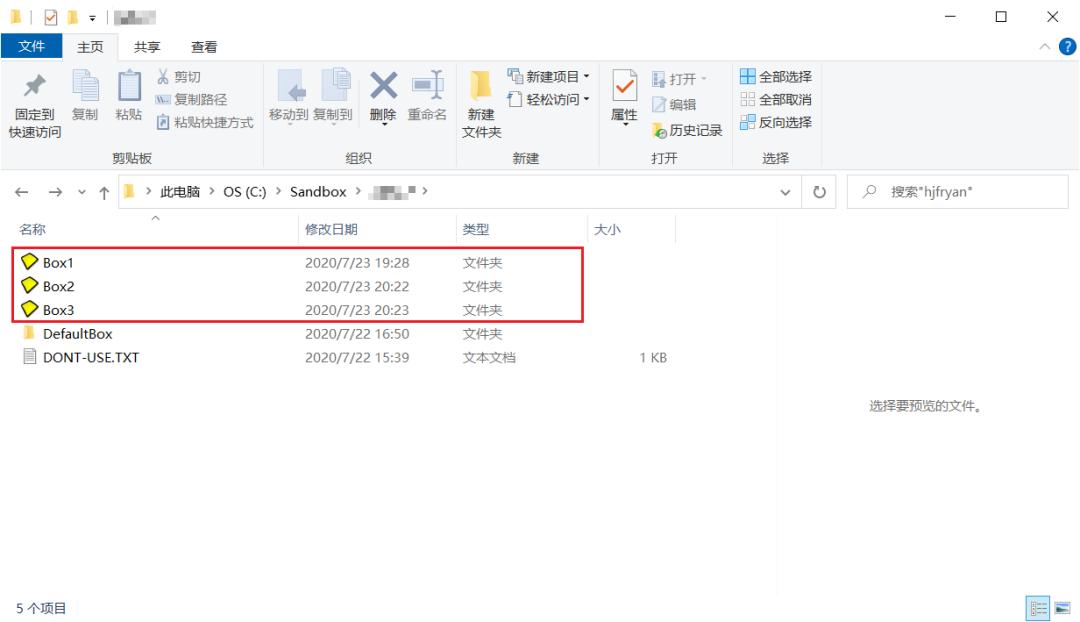Open recent locations dropdown arrow
Viewport: 1080px width, 622px height.
82,192
